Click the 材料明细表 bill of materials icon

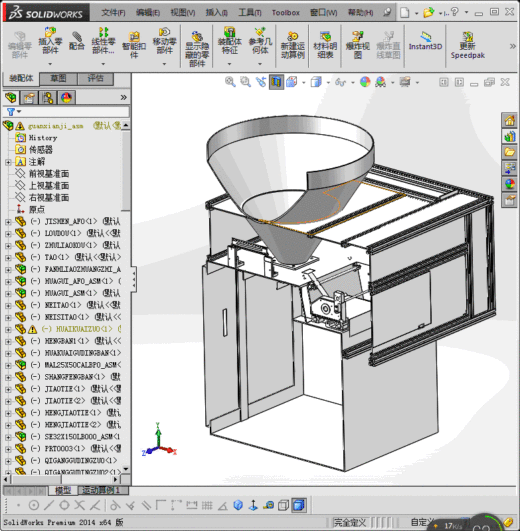tap(325, 45)
